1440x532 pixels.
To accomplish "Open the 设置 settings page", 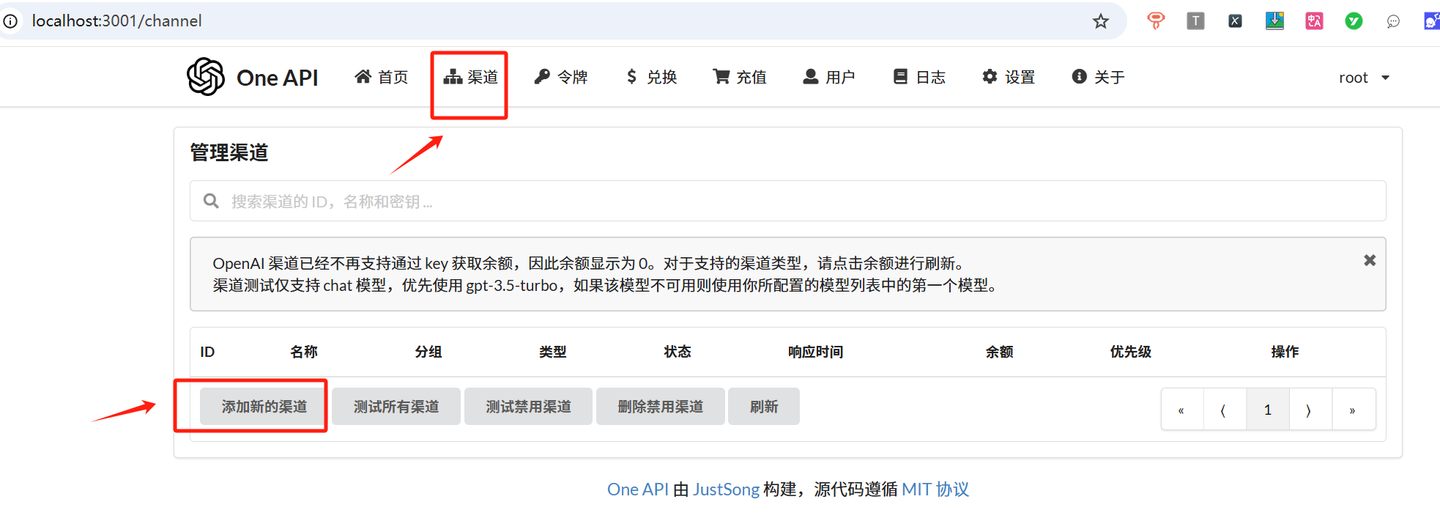I will point(1008,77).
